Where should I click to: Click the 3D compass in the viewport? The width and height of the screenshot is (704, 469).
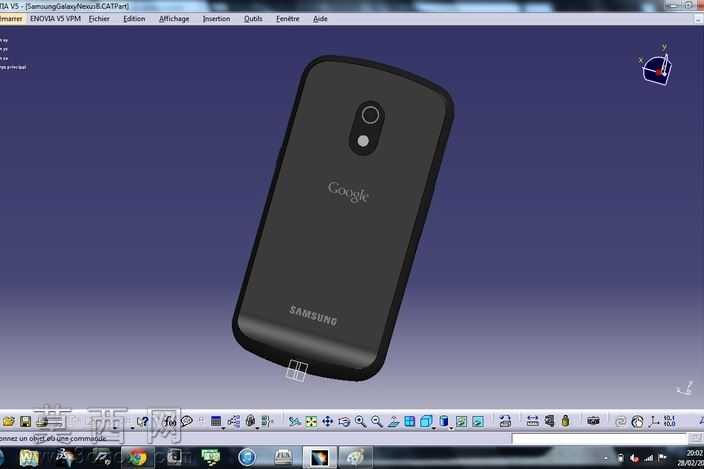[656, 67]
